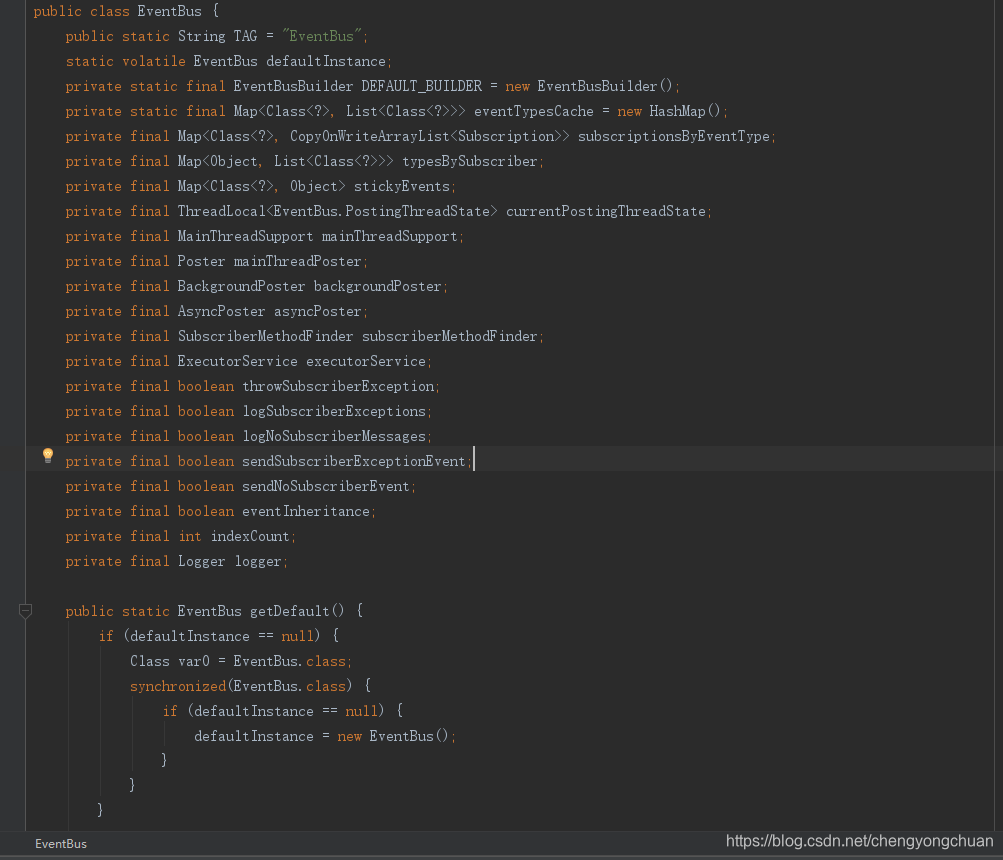
Task: Click the indexCount field name
Action: click(x=250, y=535)
